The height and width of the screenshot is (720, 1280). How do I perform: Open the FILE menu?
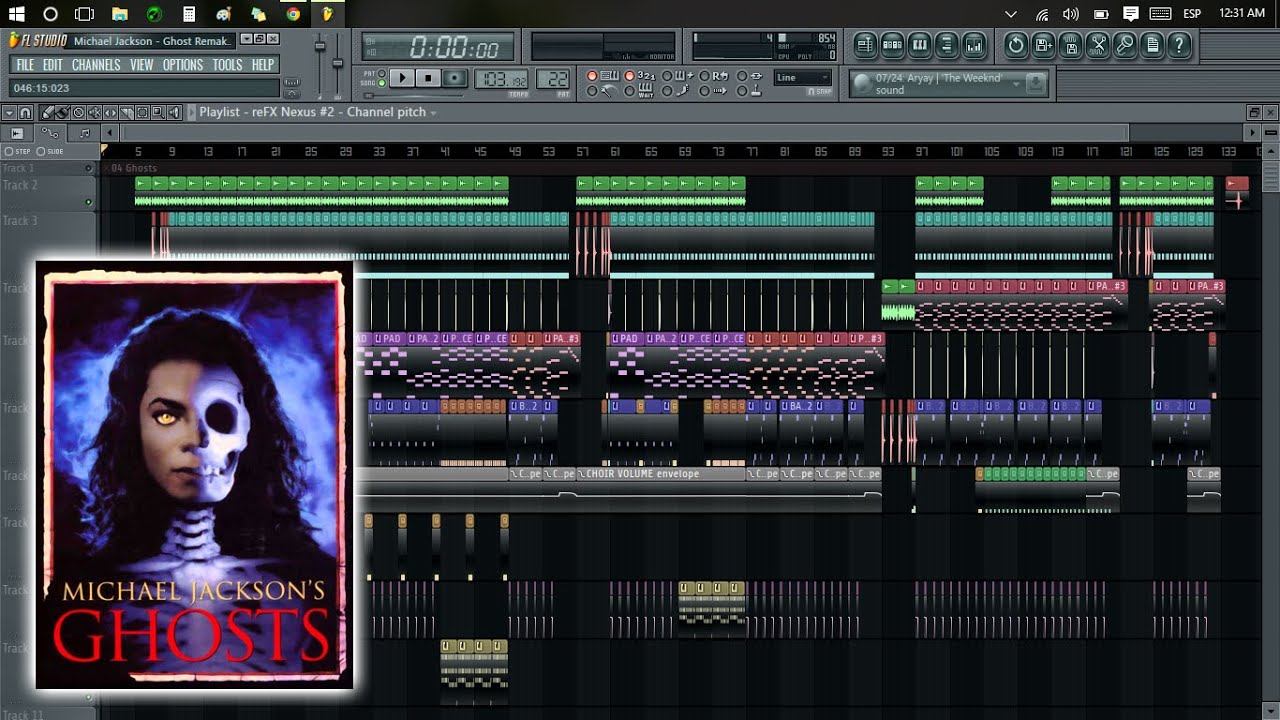(x=25, y=65)
